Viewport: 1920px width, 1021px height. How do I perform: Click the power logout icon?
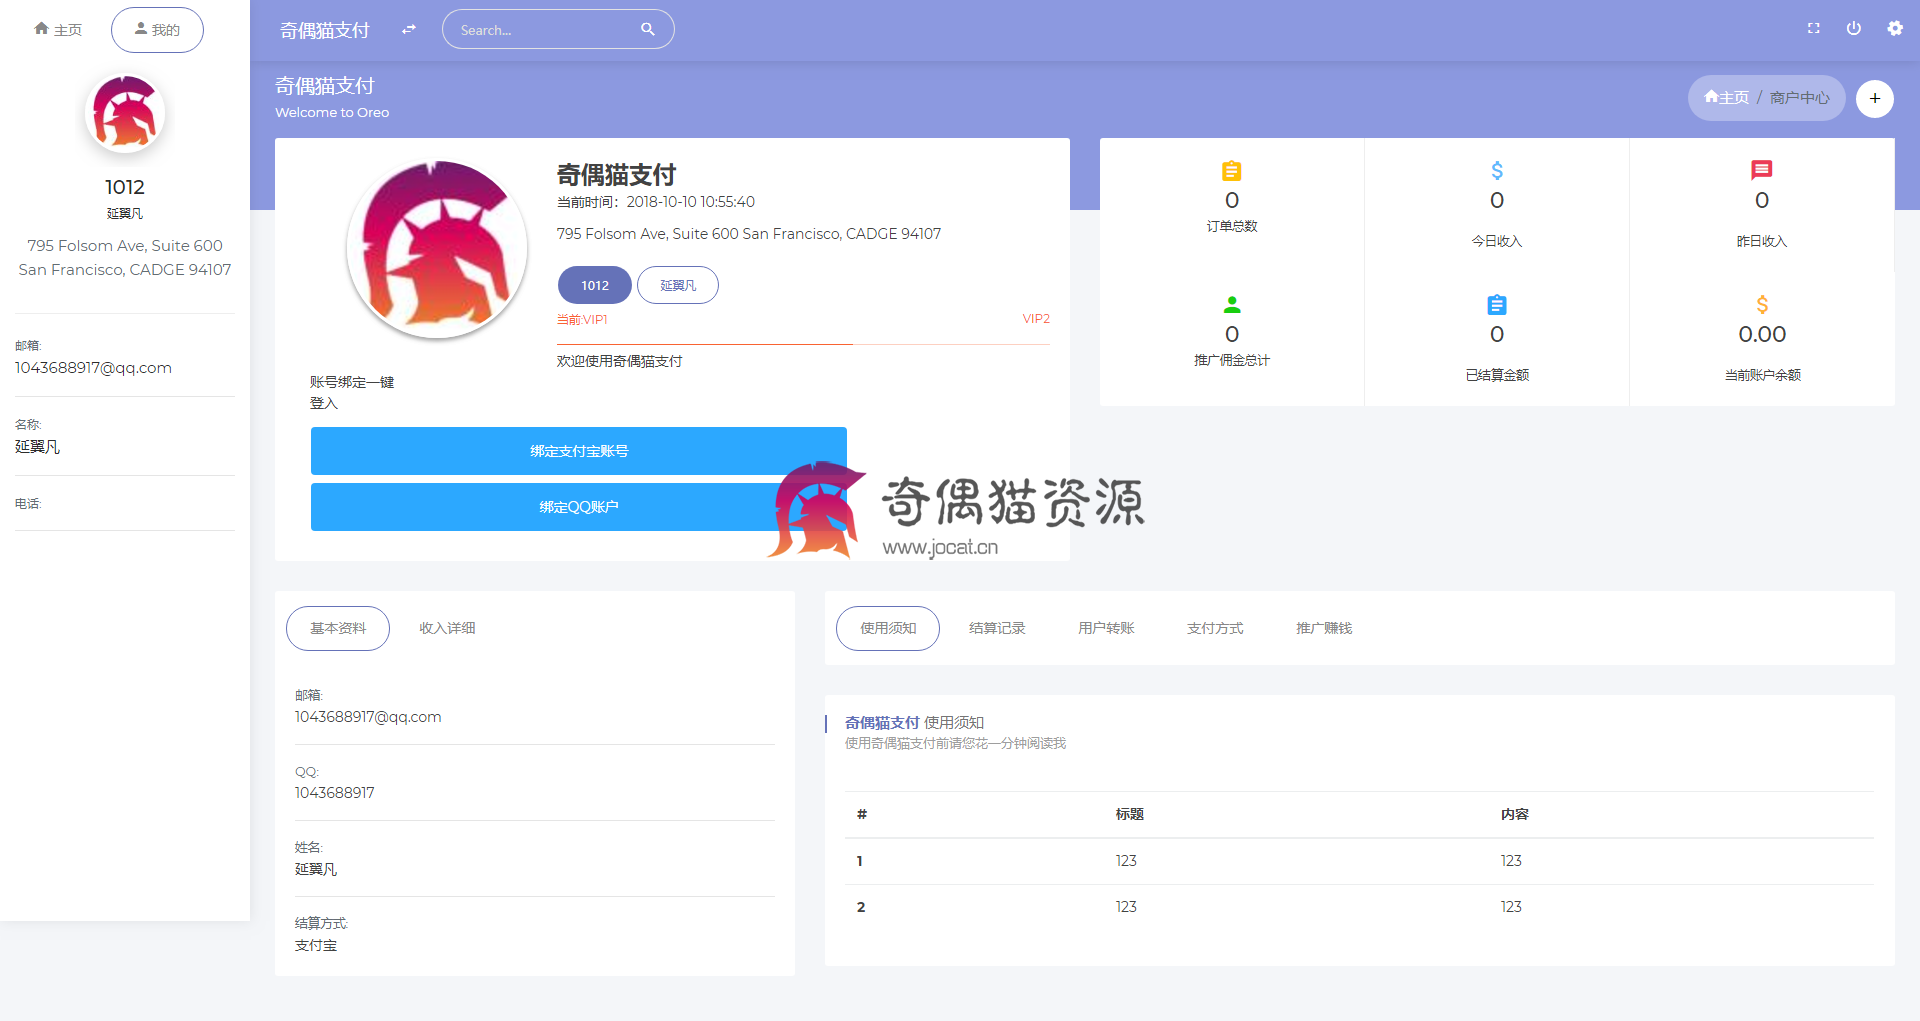coord(1854,28)
